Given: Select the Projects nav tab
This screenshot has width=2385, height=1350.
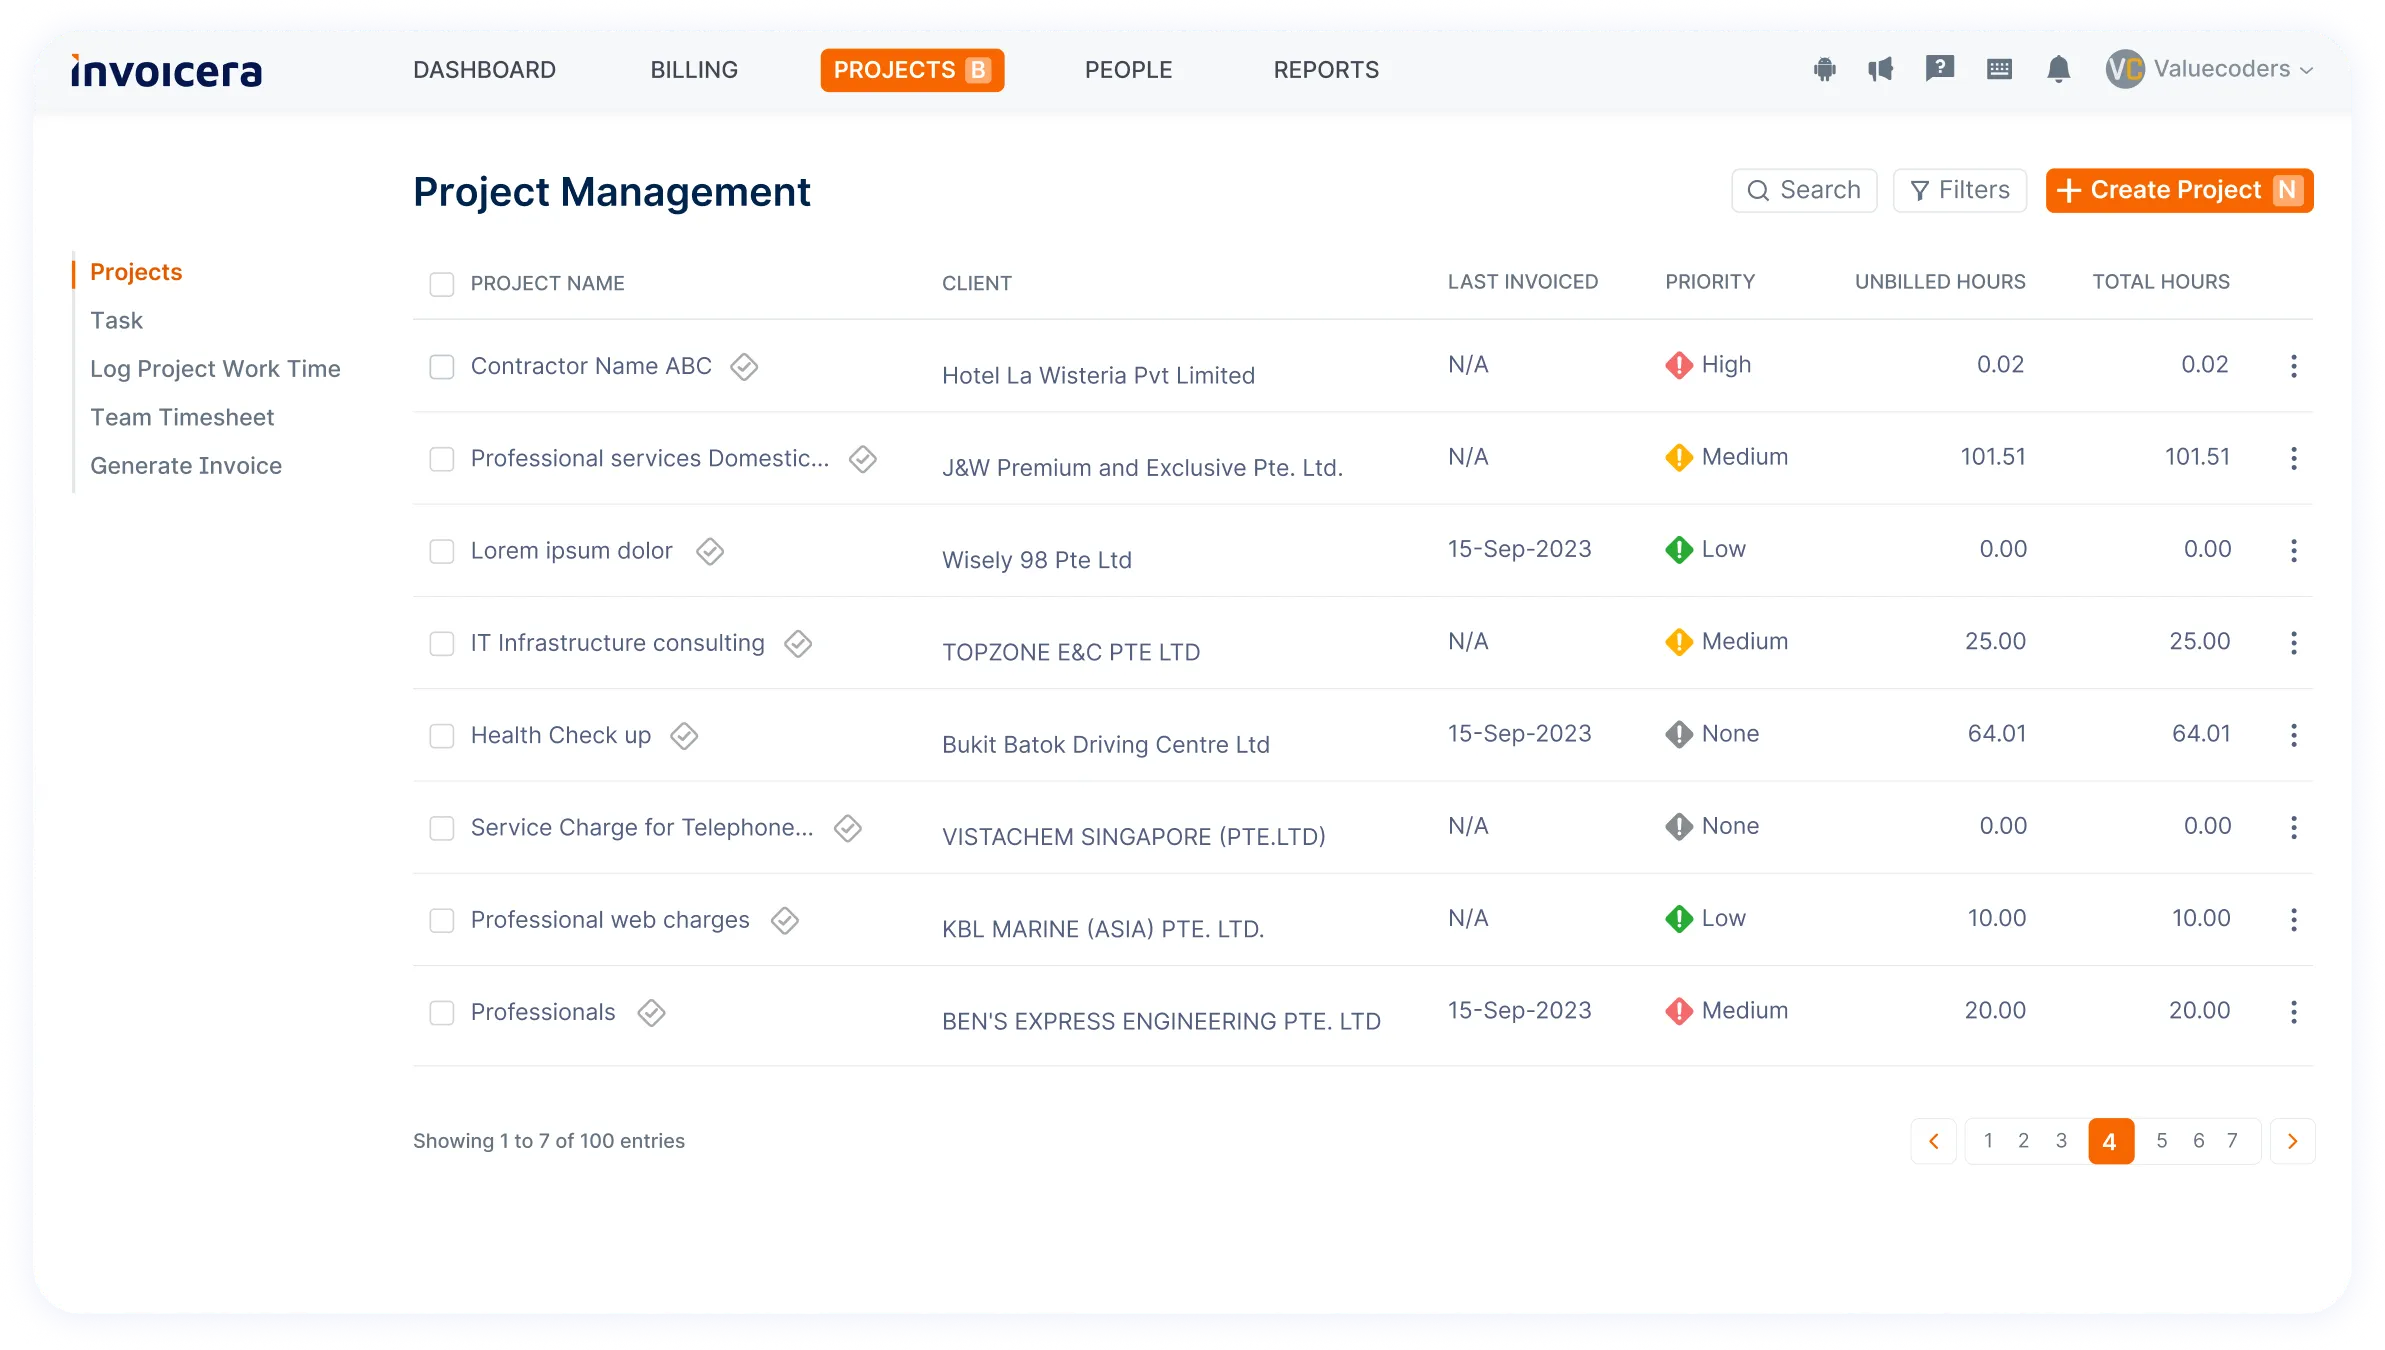Looking at the screenshot, I should coord(912,70).
